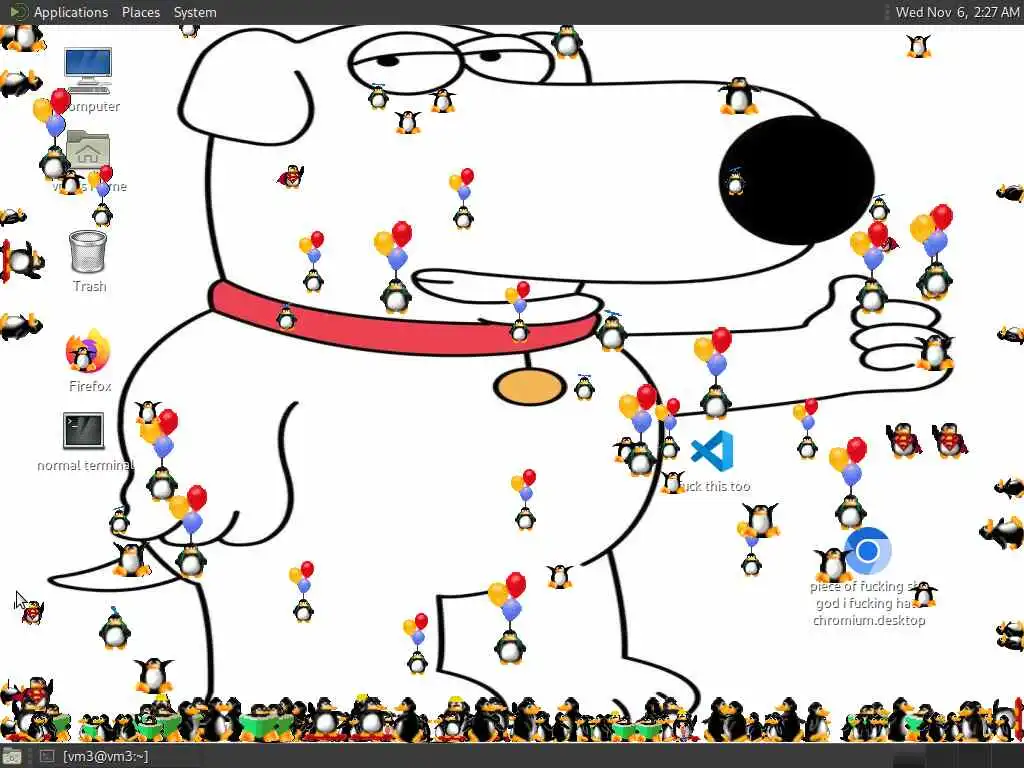Screen dimensions: 1024x768
Task: Open the Applications menu
Action: [x=71, y=12]
